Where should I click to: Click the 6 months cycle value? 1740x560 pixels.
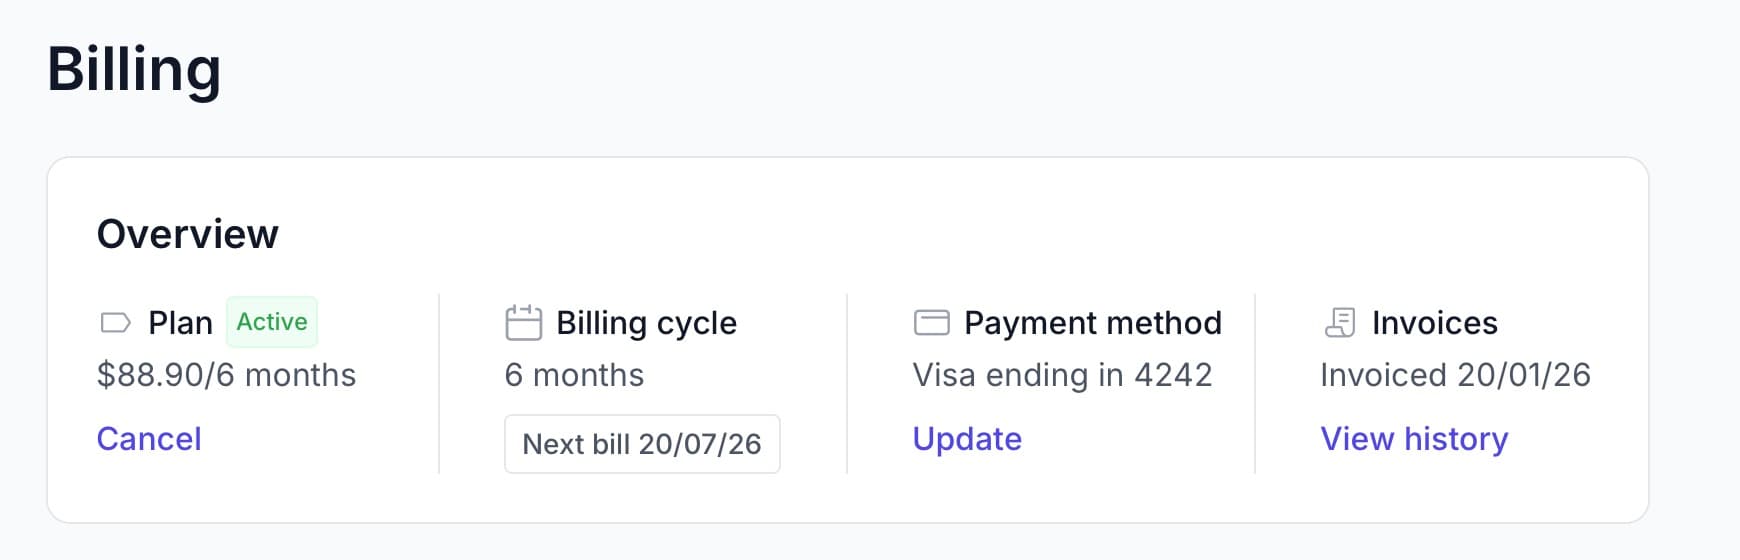click(574, 375)
